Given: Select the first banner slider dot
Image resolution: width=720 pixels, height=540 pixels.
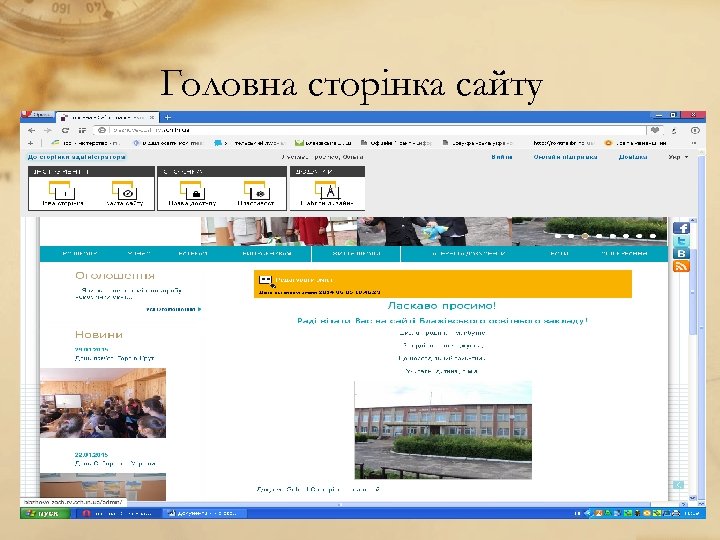Looking at the screenshot, I should 558,236.
